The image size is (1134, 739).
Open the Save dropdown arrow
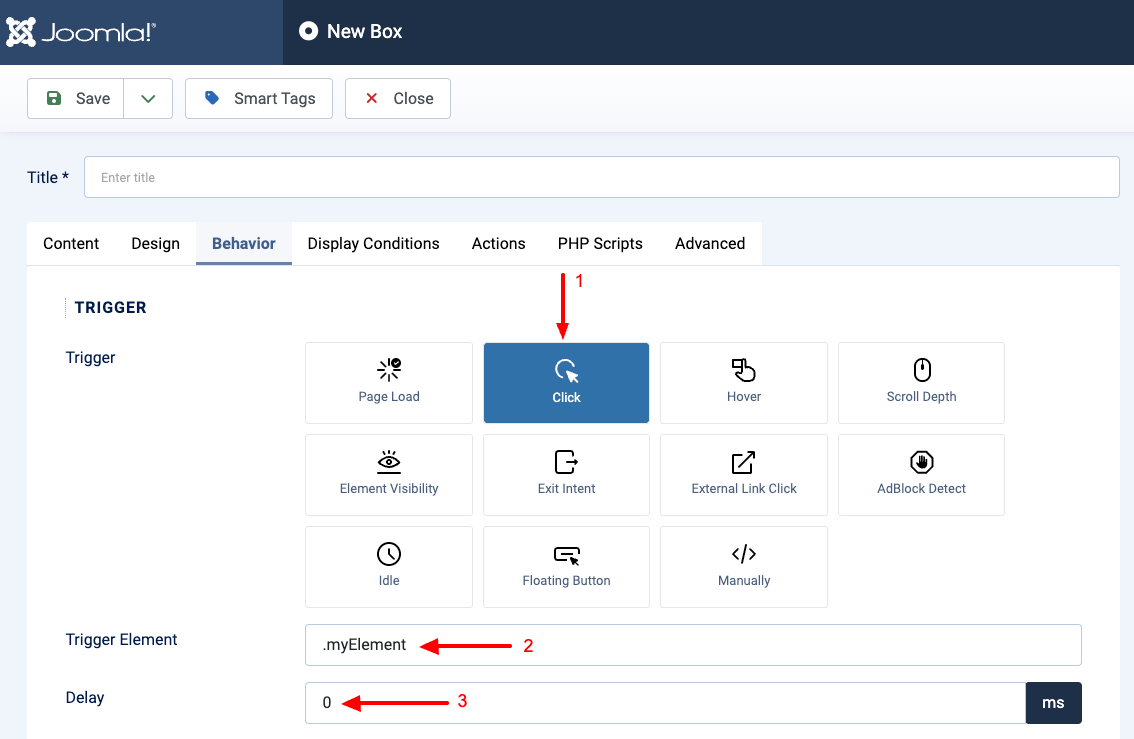point(148,98)
